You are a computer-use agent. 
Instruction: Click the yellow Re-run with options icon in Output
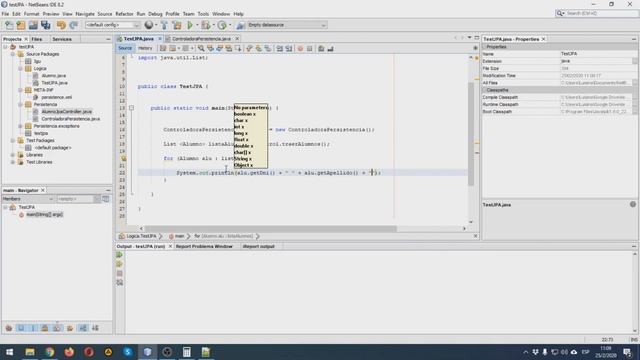(x=120, y=264)
